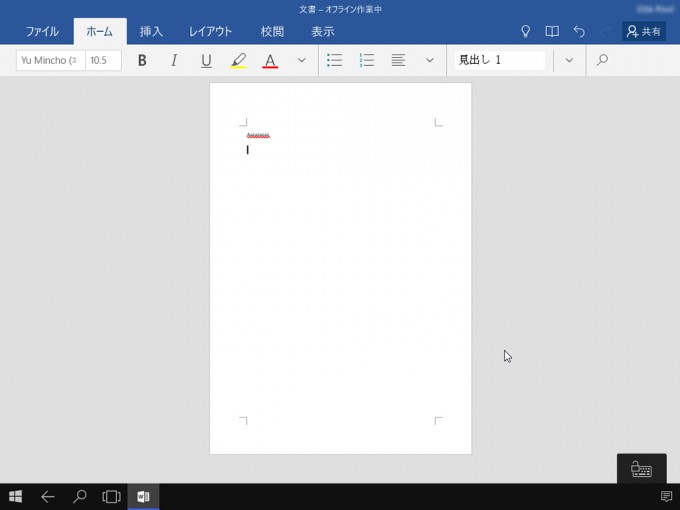Open Task View on taskbar
This screenshot has height=510, width=680.
[111, 497]
